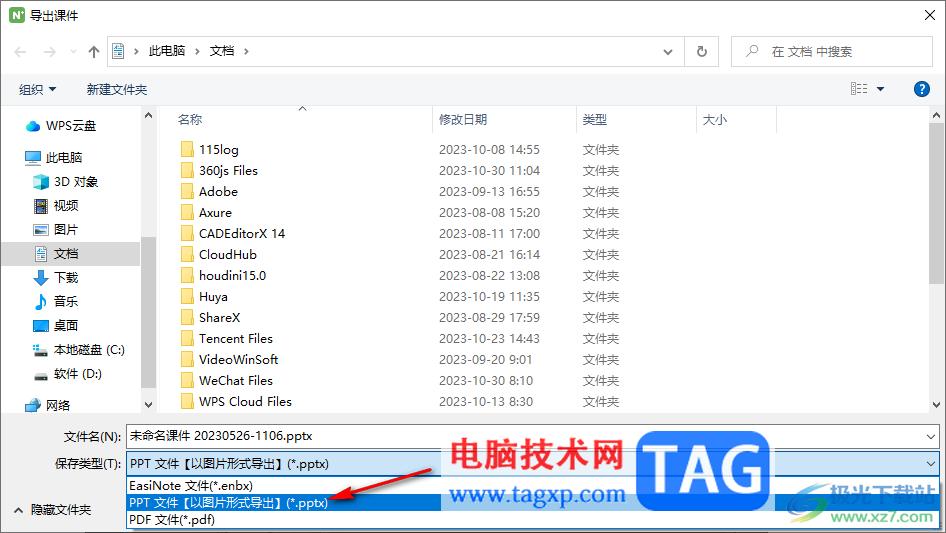Open the view options dropdown arrow
946x533 pixels.
[x=880, y=89]
